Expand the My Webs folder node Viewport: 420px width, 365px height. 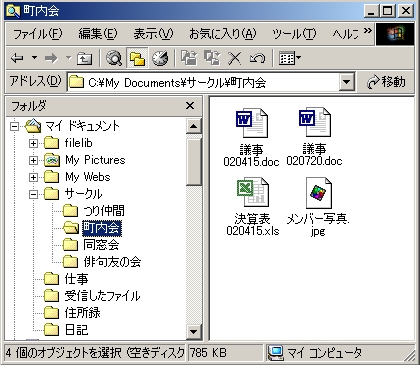coord(33,177)
